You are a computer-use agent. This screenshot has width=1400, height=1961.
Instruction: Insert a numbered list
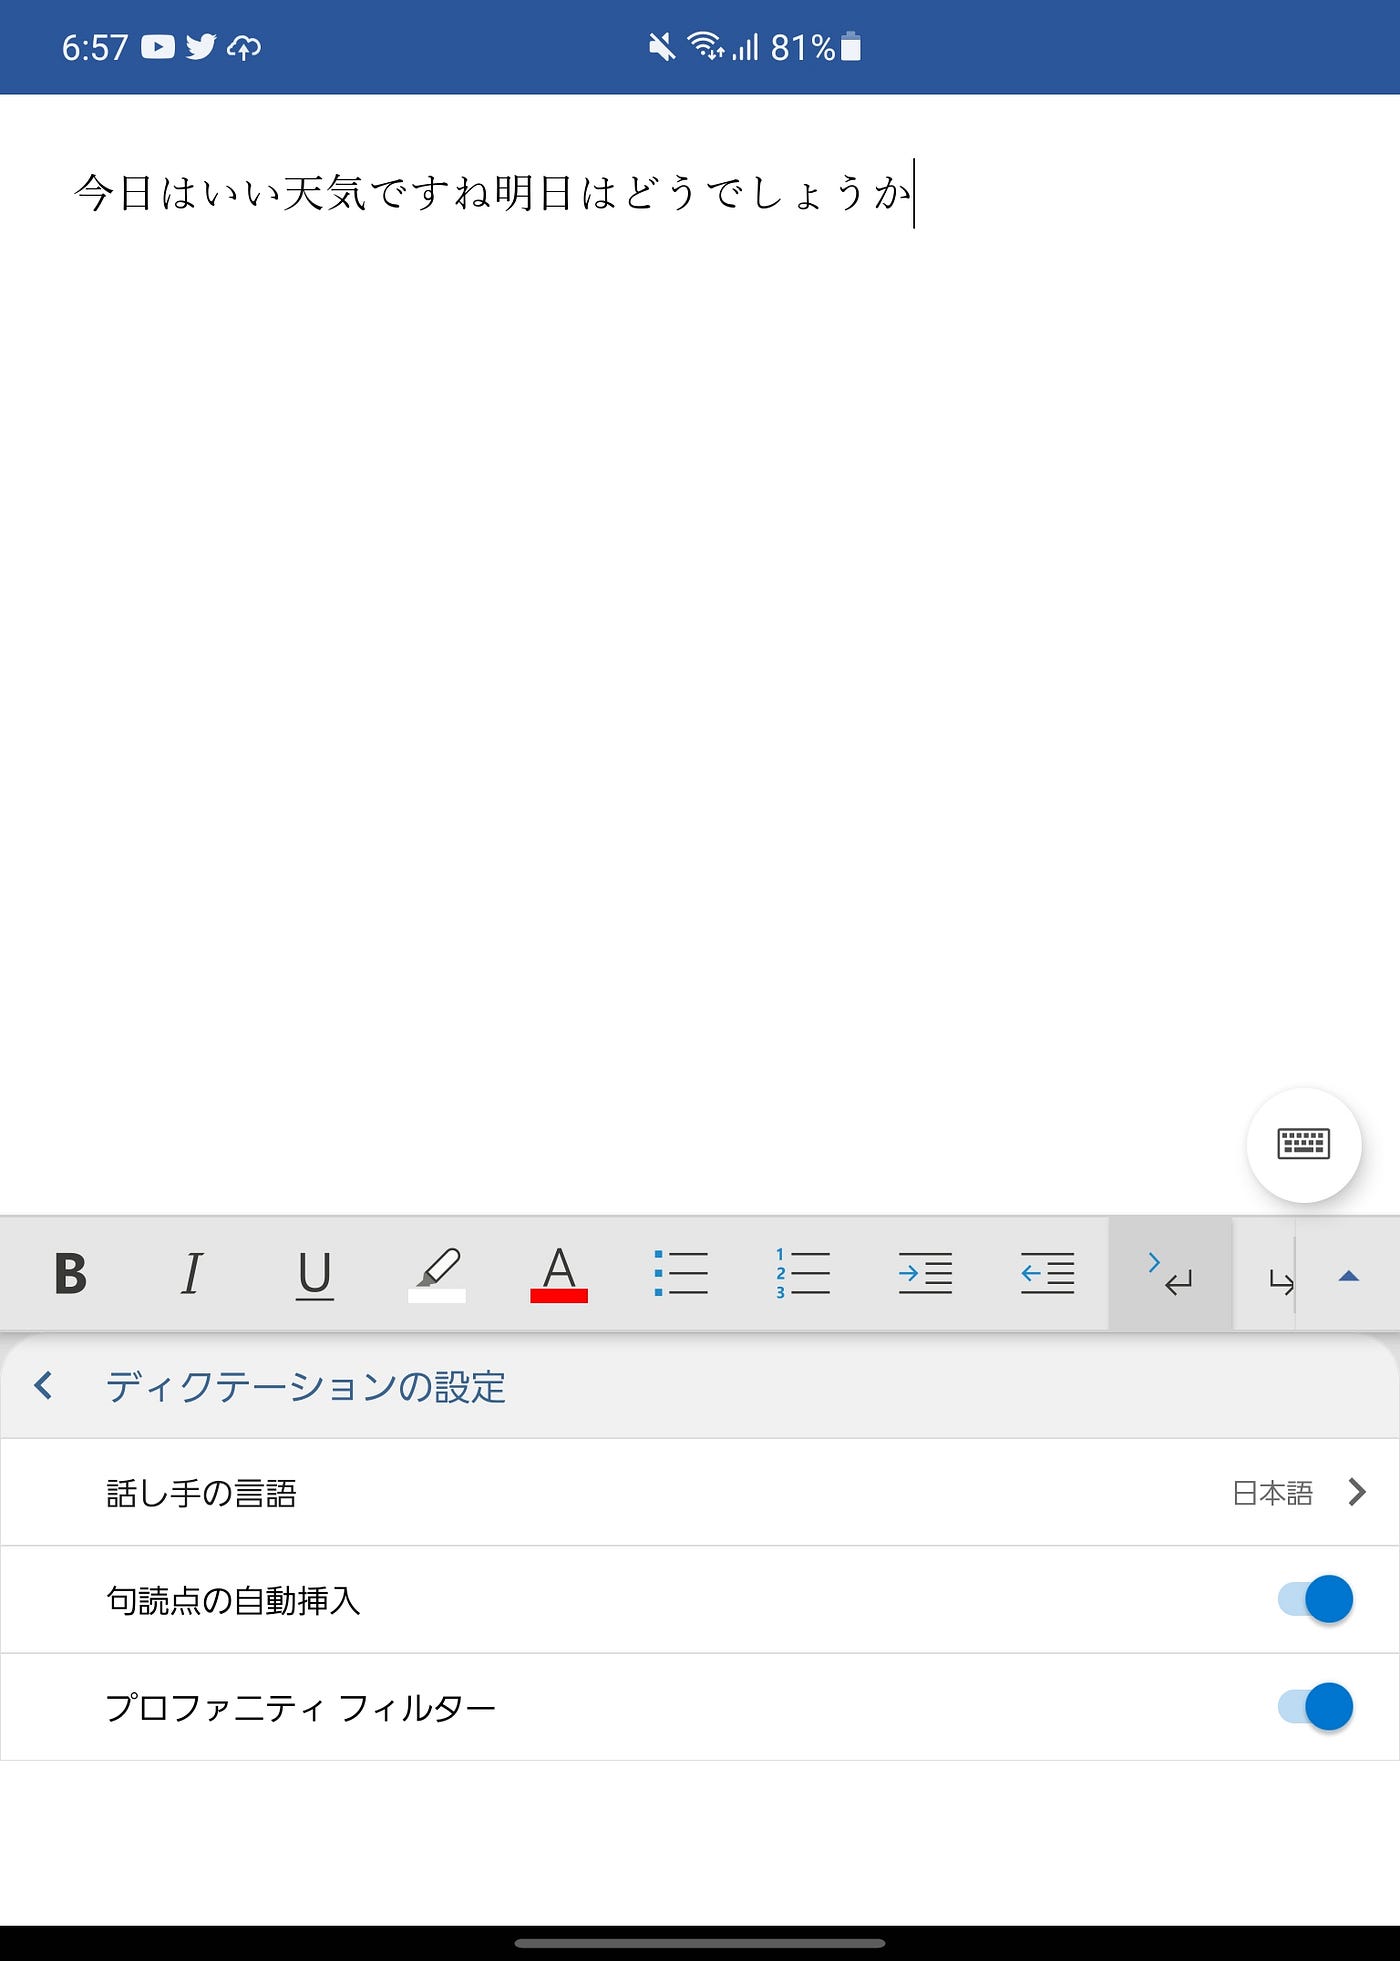point(803,1274)
